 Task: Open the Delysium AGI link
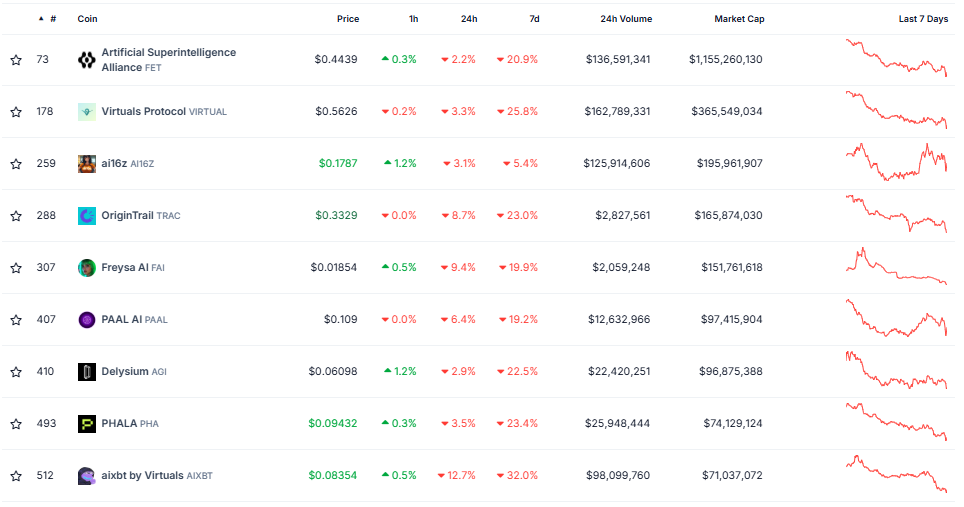pos(134,372)
